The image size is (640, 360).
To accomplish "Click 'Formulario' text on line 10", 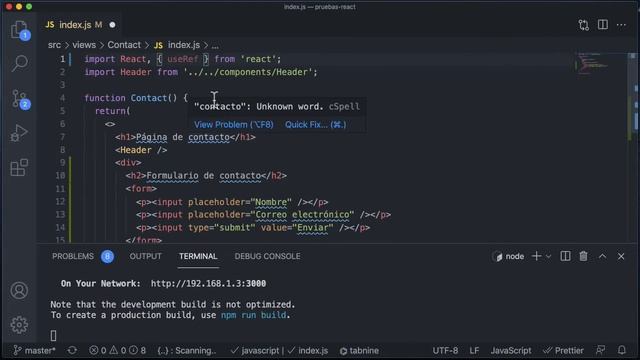I will pyautogui.click(x=172, y=176).
